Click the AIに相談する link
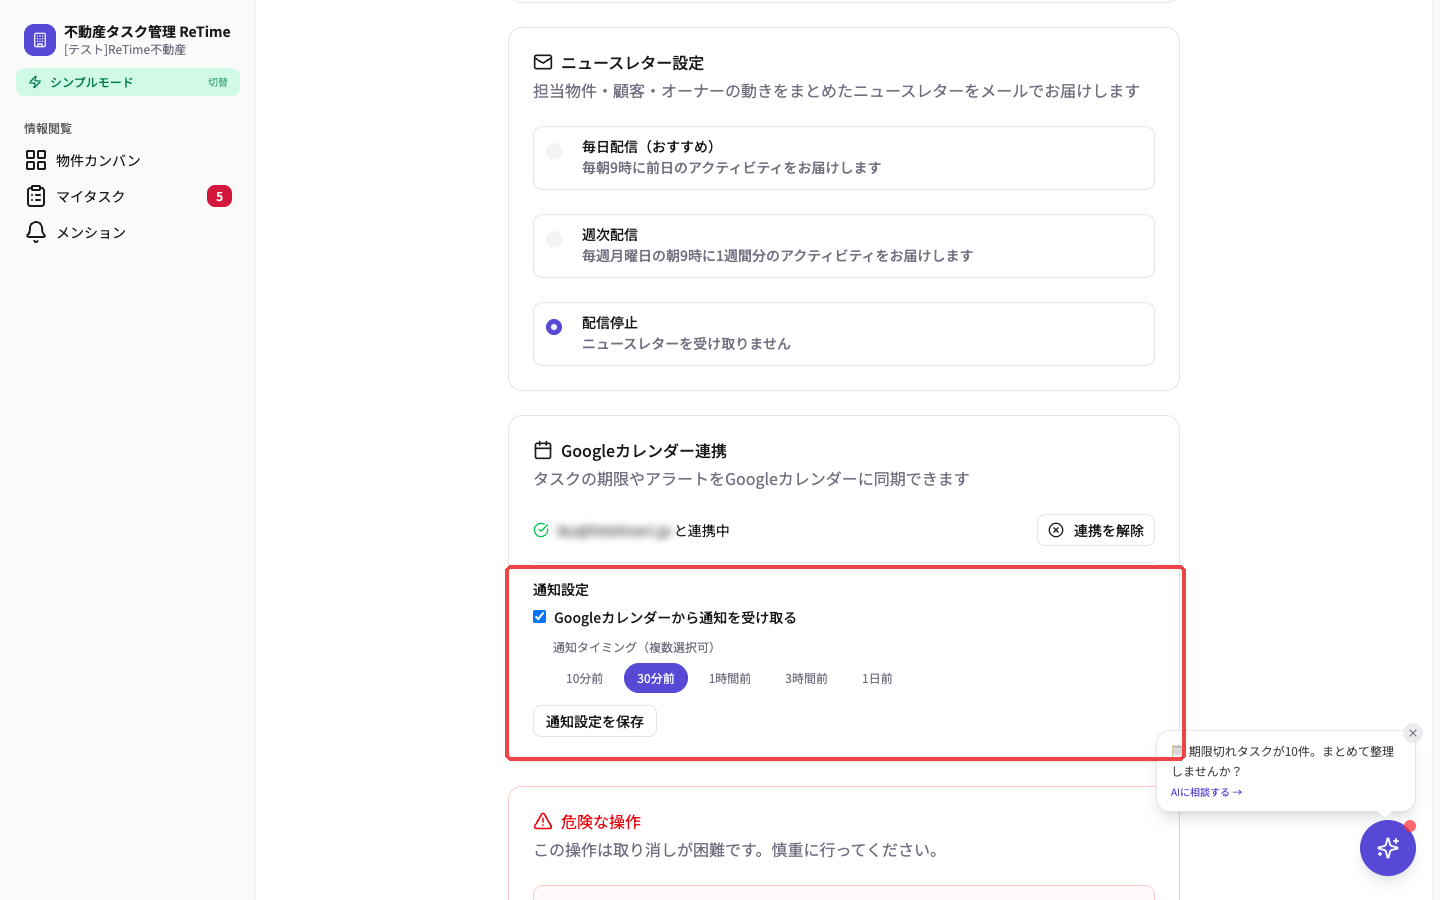Viewport: 1440px width, 900px height. (1207, 792)
